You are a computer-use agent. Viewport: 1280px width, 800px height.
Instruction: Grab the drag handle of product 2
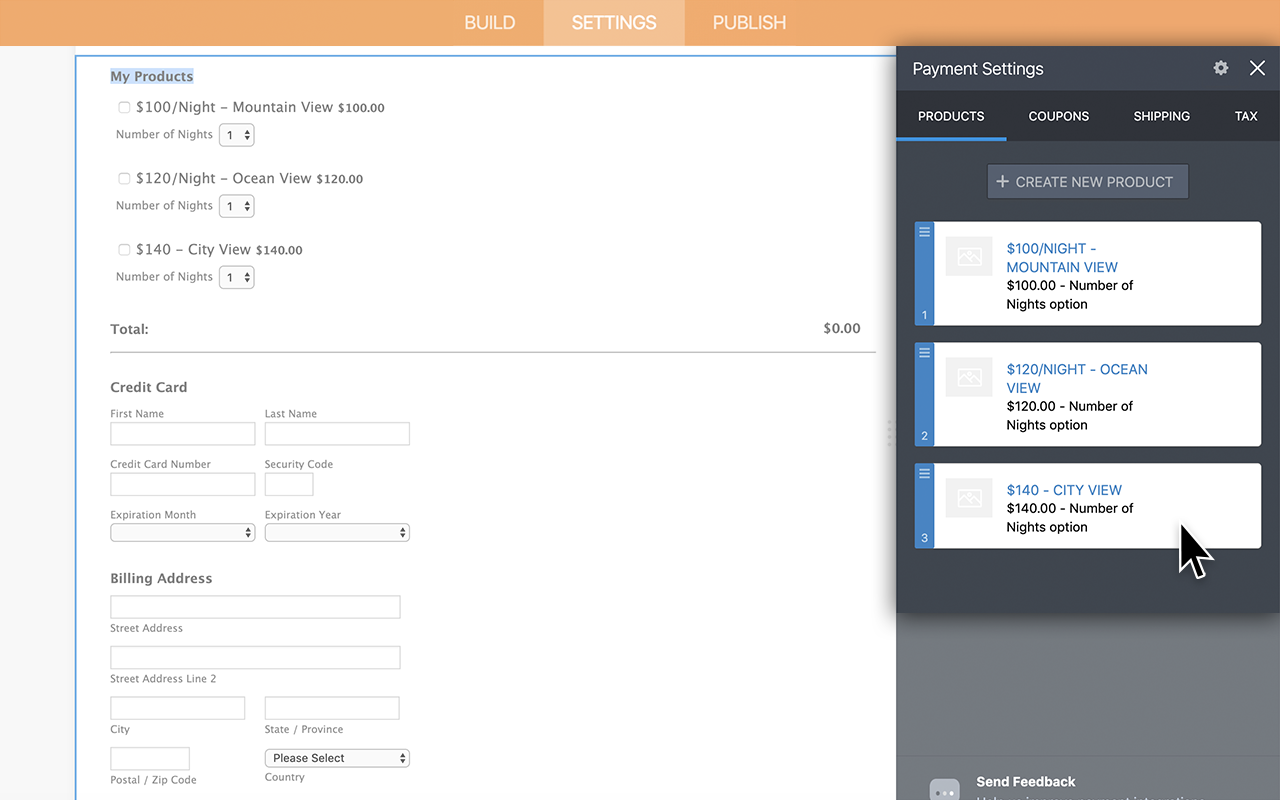923,352
